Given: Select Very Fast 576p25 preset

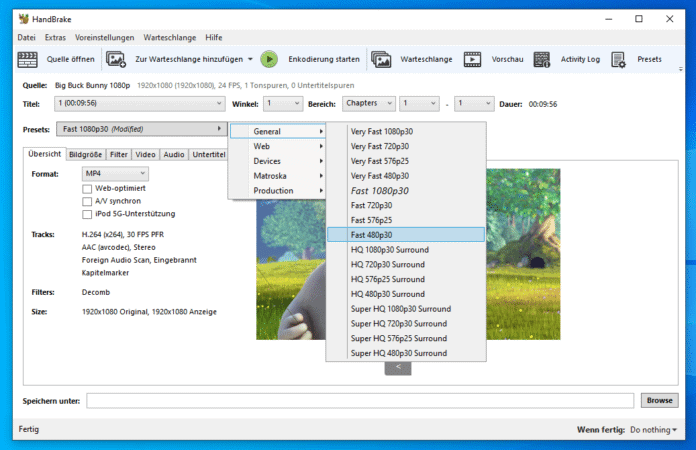Looking at the screenshot, I should 406,161.
